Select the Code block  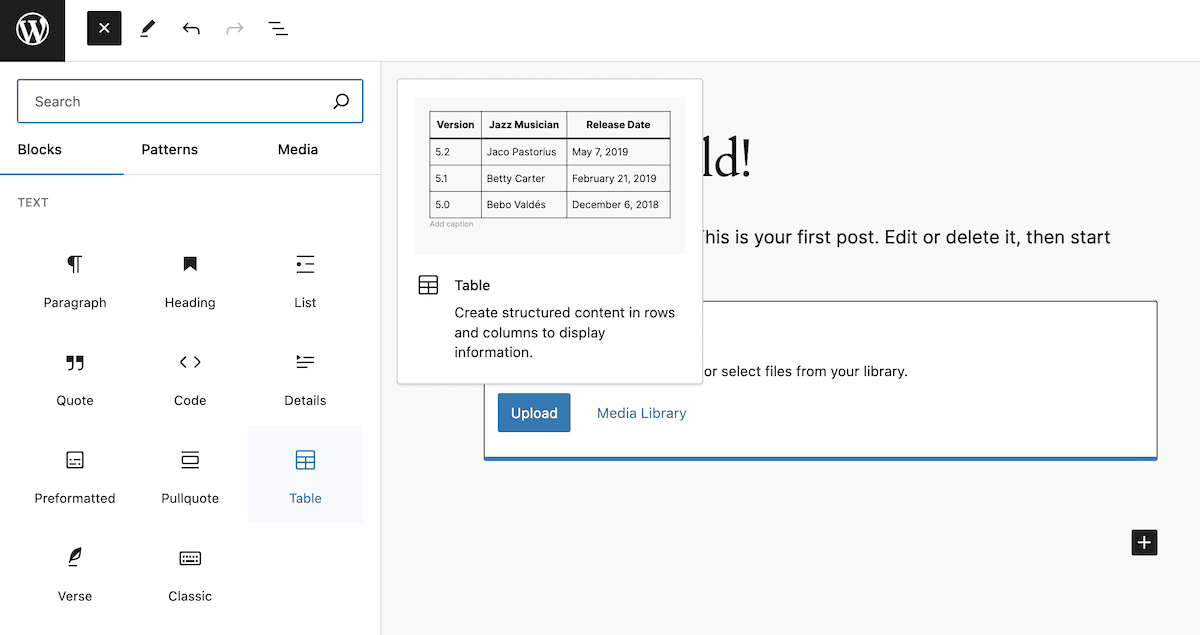click(190, 381)
